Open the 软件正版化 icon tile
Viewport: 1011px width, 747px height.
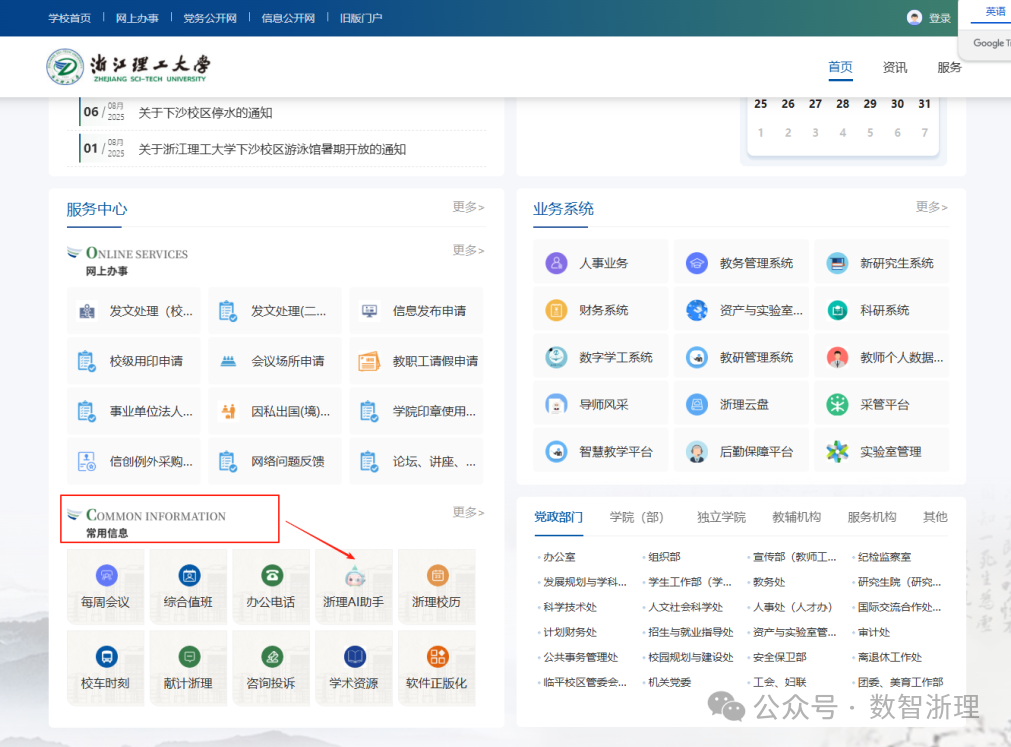[437, 657]
